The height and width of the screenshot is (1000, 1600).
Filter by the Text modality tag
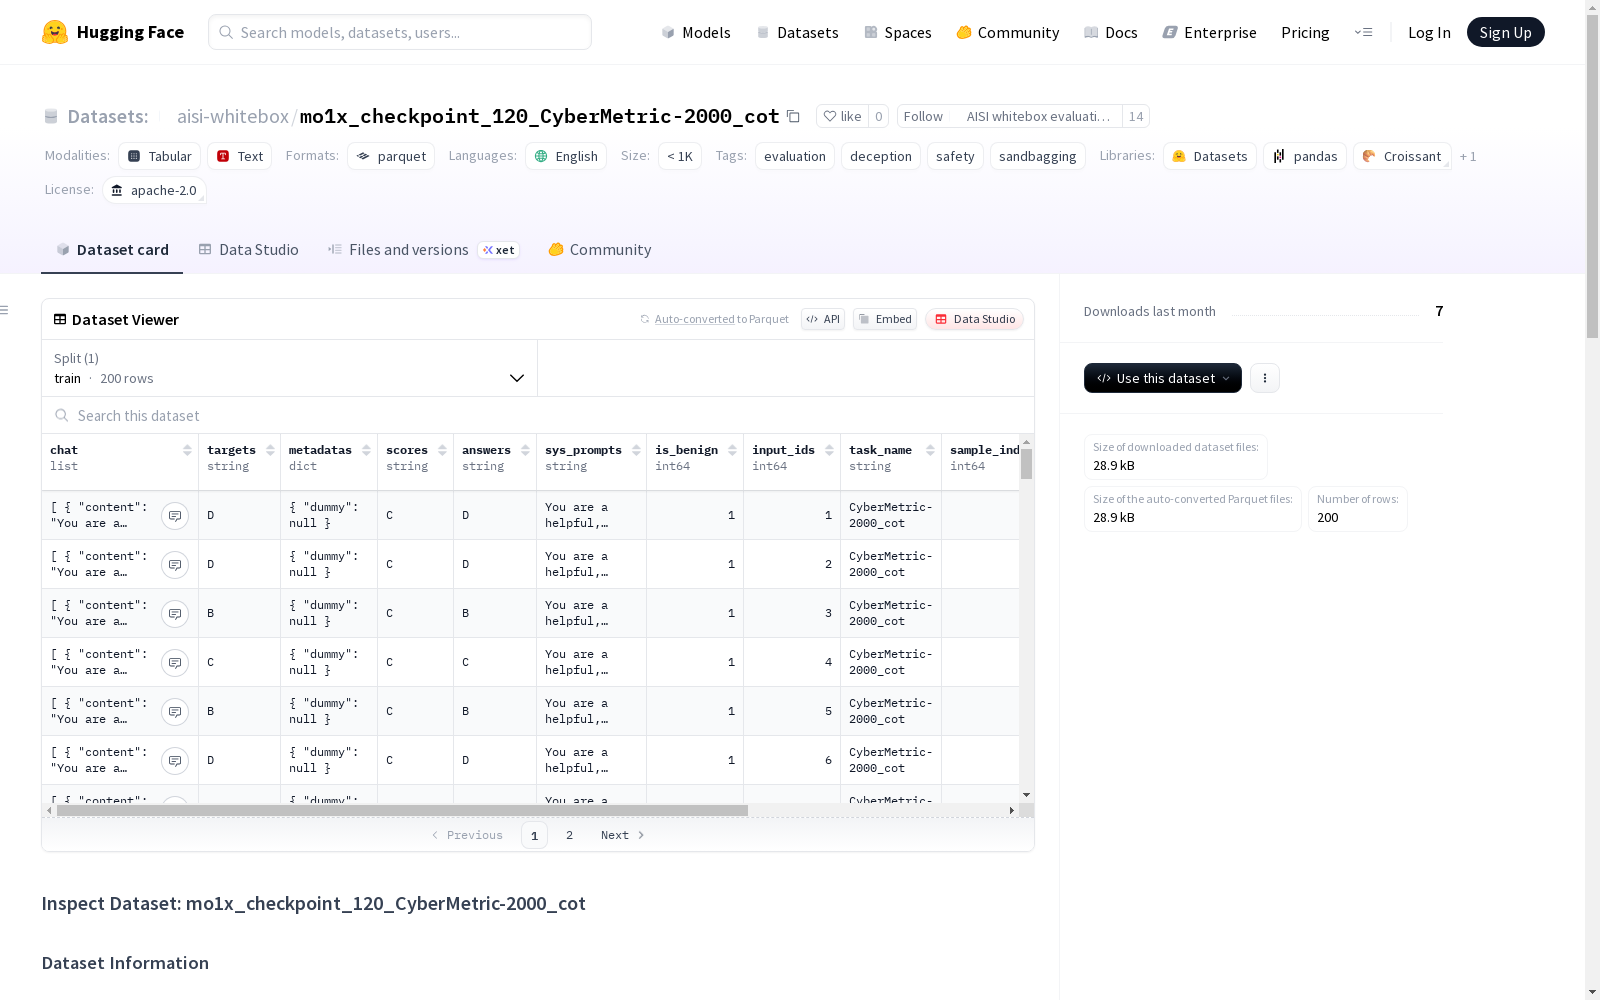tap(240, 156)
